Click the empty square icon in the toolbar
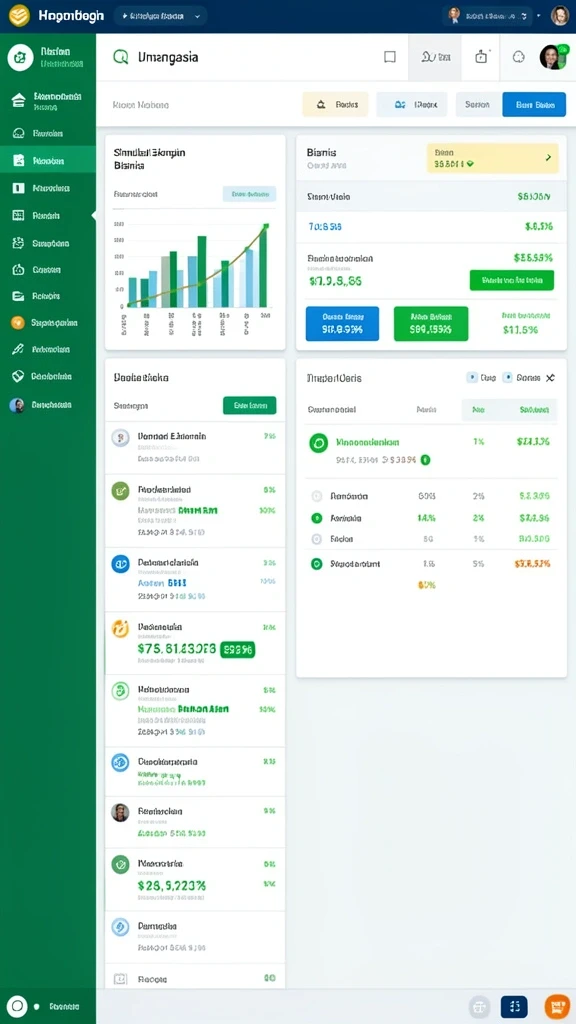 click(390, 57)
